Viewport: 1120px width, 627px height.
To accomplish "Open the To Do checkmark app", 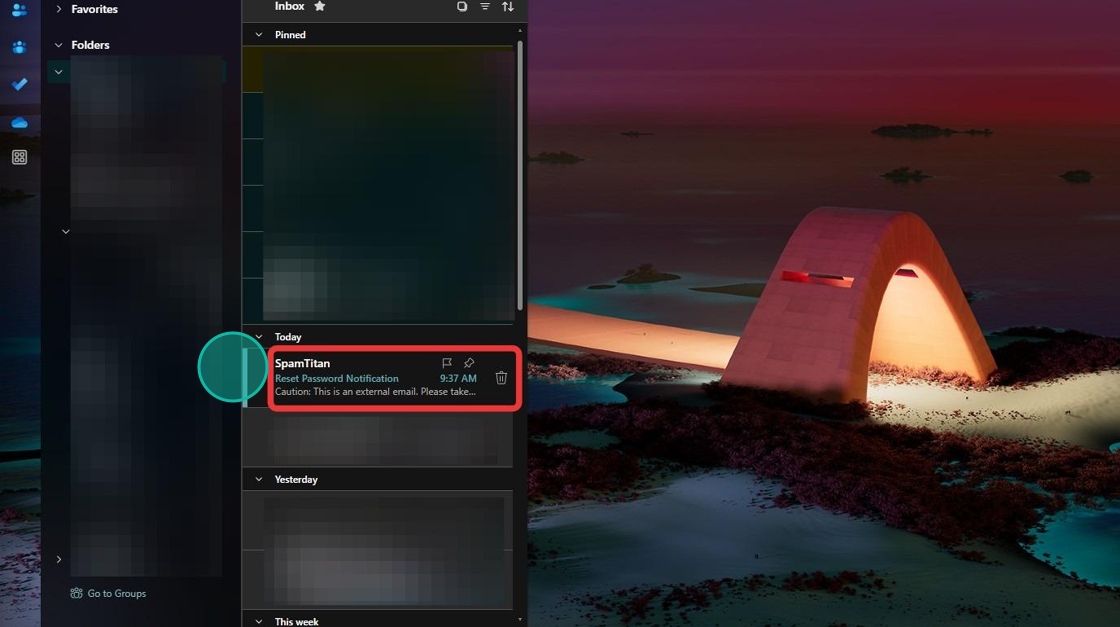I will 19,85.
